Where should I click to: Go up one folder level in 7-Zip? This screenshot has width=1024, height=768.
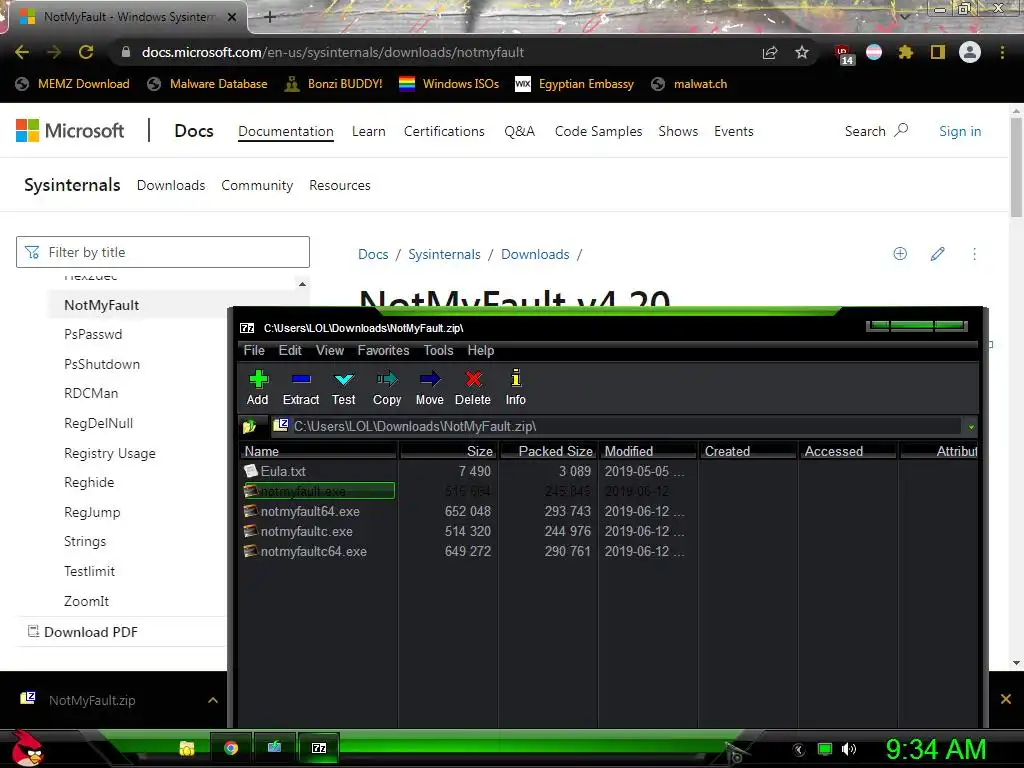249,427
